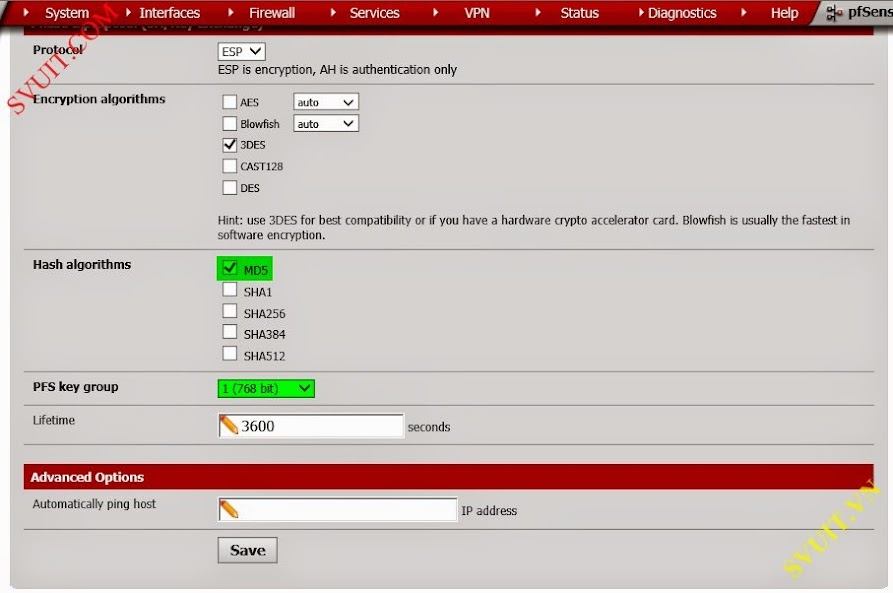893x593 pixels.
Task: Enable the SHA1 hash checkbox
Action: (x=230, y=289)
